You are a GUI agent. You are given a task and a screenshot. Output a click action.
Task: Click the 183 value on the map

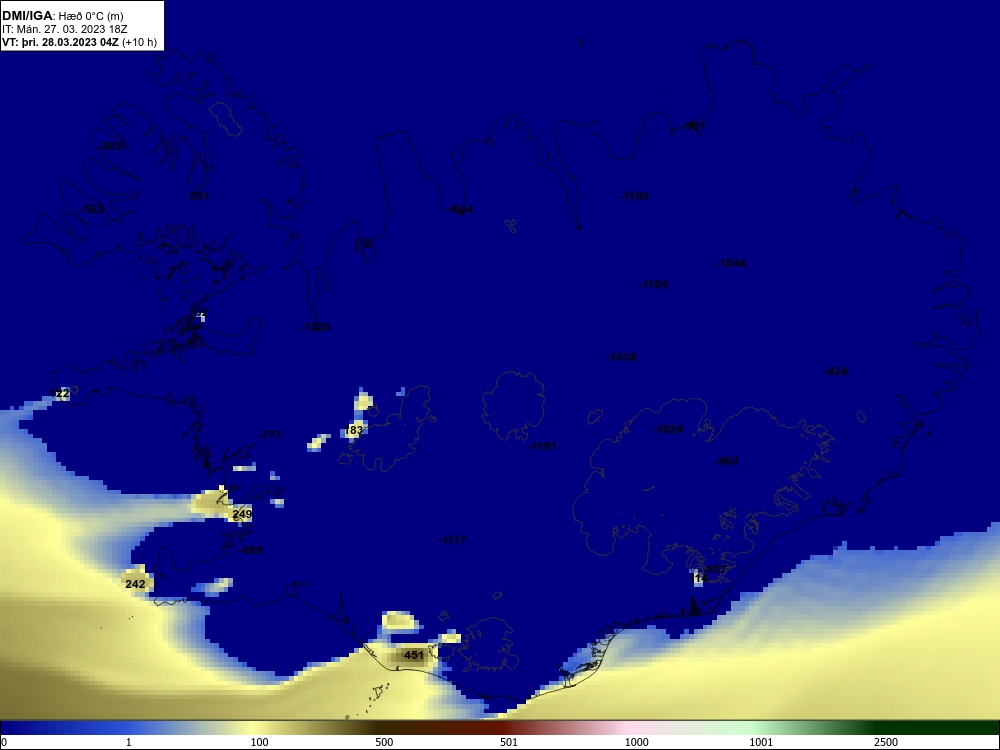(354, 430)
